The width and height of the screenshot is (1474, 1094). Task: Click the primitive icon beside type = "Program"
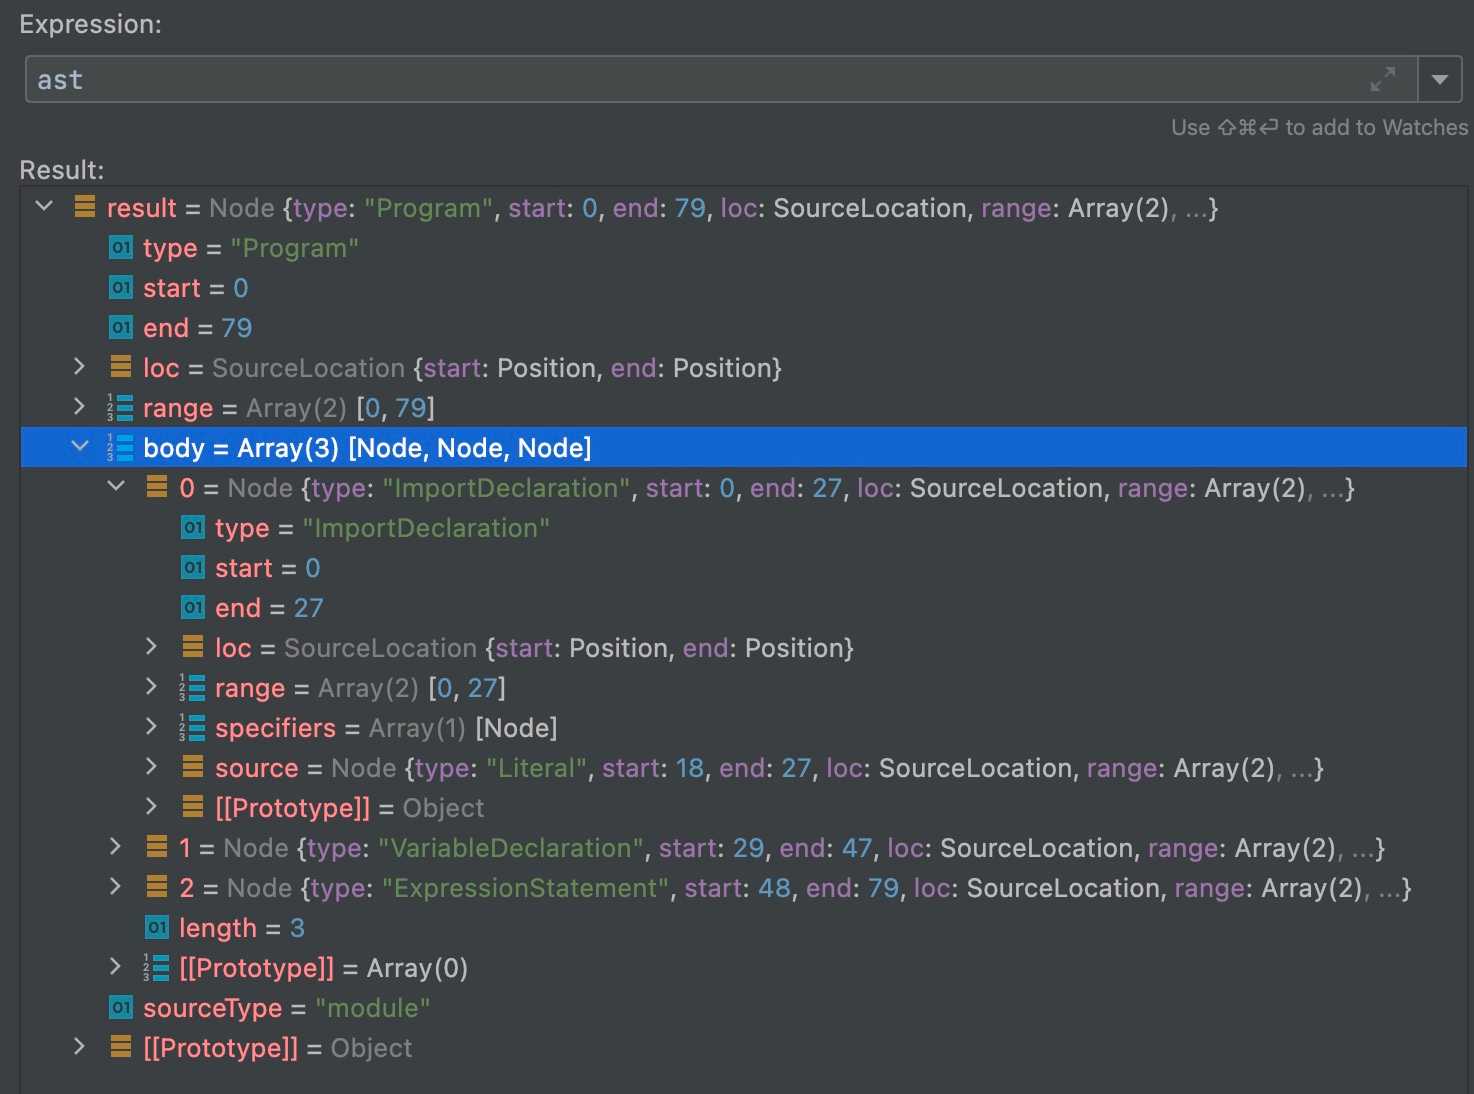tap(121, 247)
